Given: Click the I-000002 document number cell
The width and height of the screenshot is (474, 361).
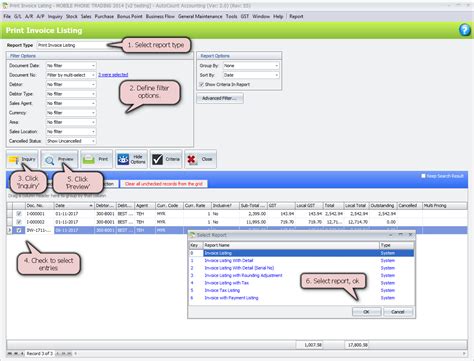Looking at the screenshot, I should click(x=39, y=222).
